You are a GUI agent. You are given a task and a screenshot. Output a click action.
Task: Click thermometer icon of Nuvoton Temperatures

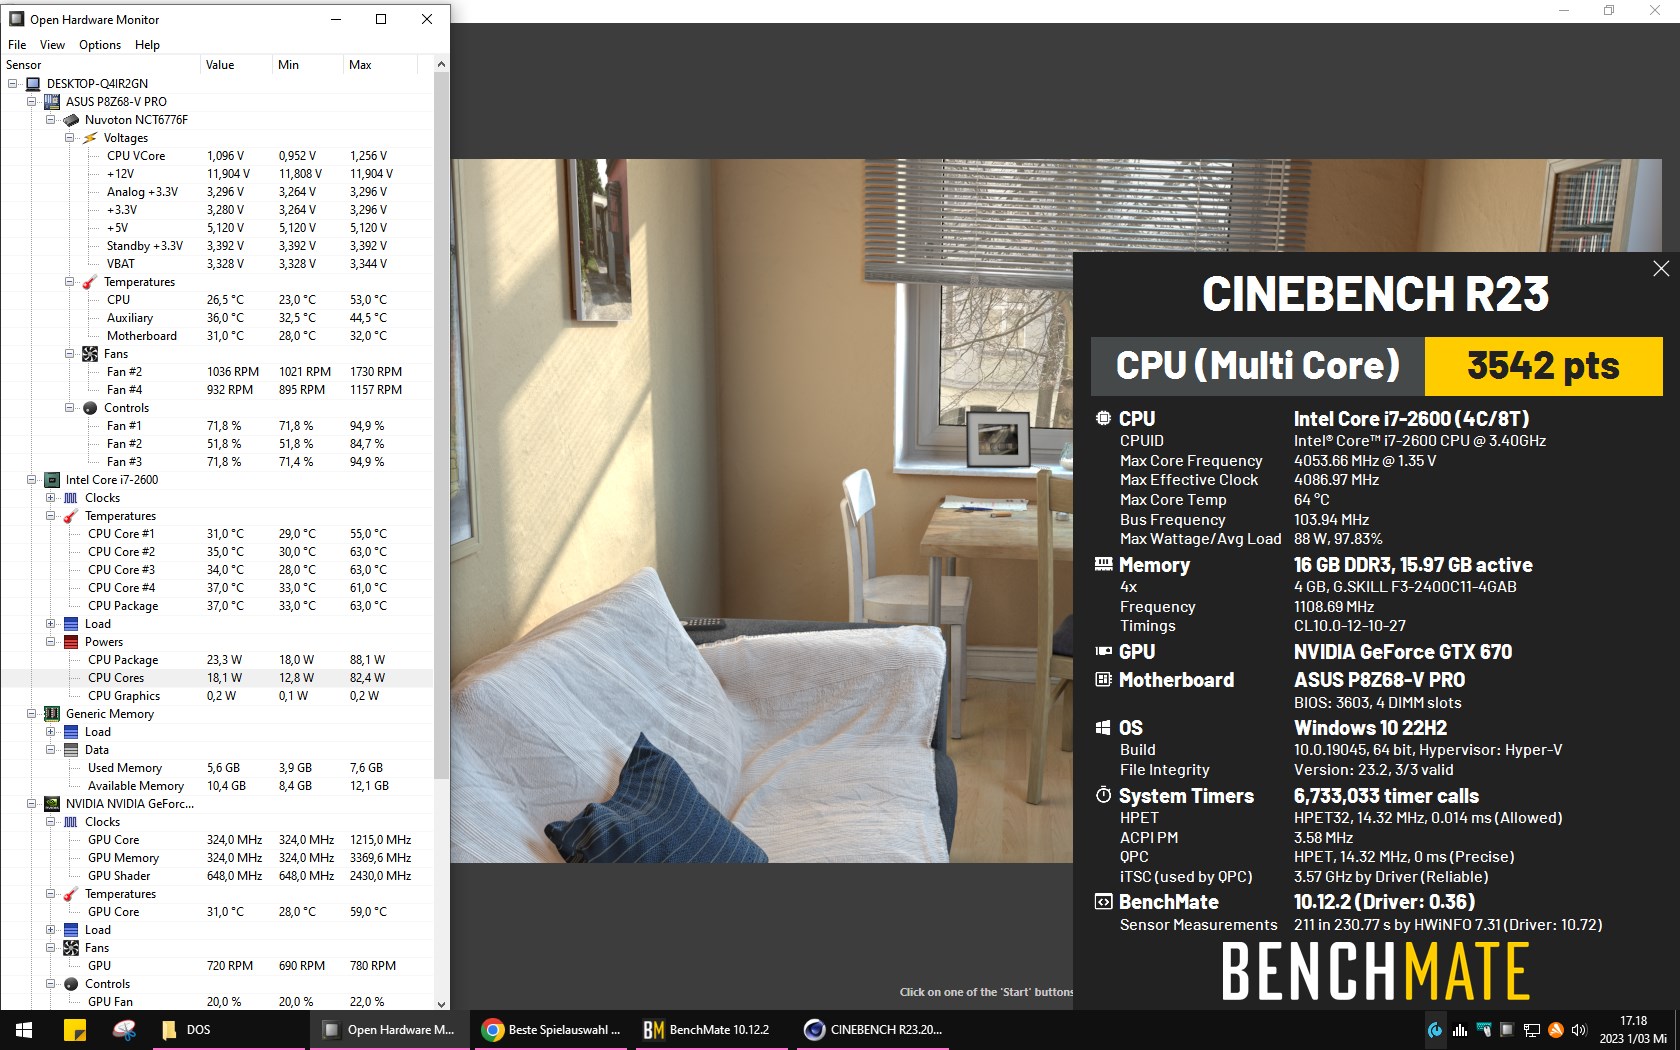pyautogui.click(x=90, y=282)
